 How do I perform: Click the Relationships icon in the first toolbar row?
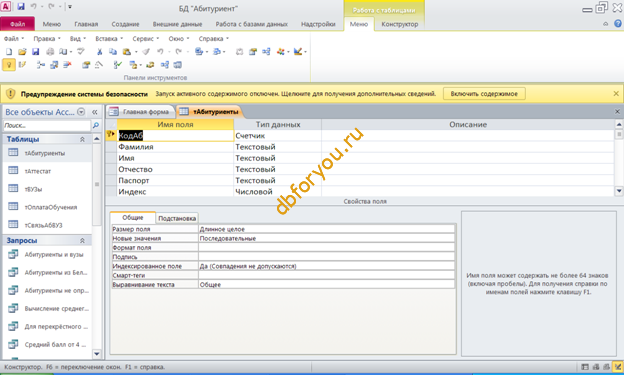coord(266,51)
